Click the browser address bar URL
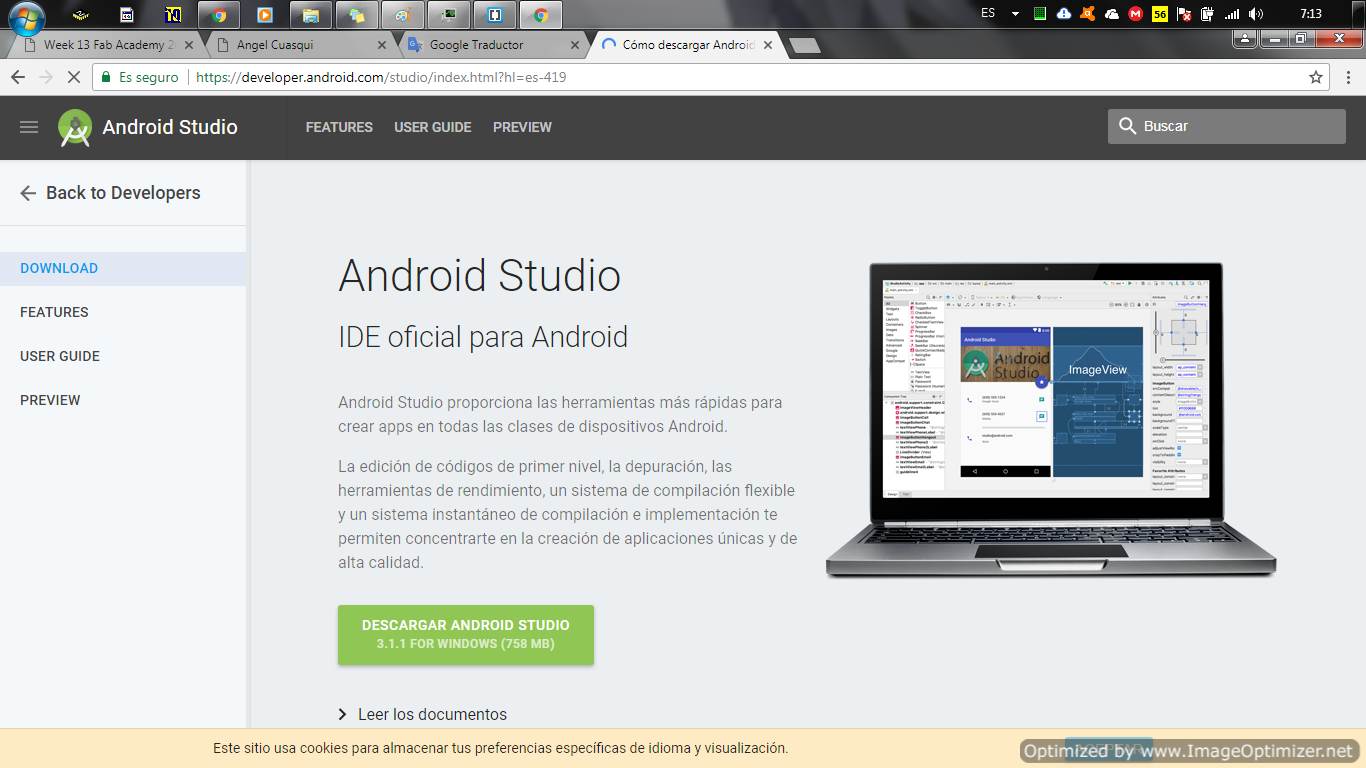 click(381, 77)
